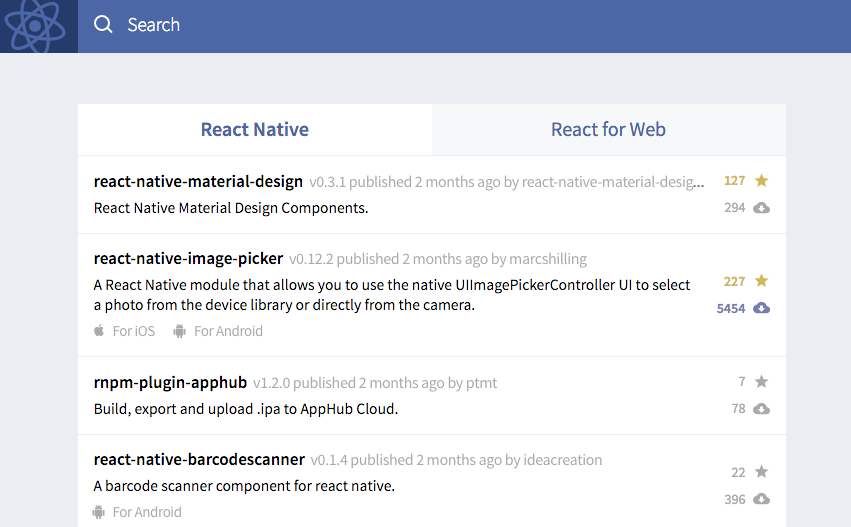Open react-native-barcodescanner package
Screen dimensions: 851x527
[199, 459]
